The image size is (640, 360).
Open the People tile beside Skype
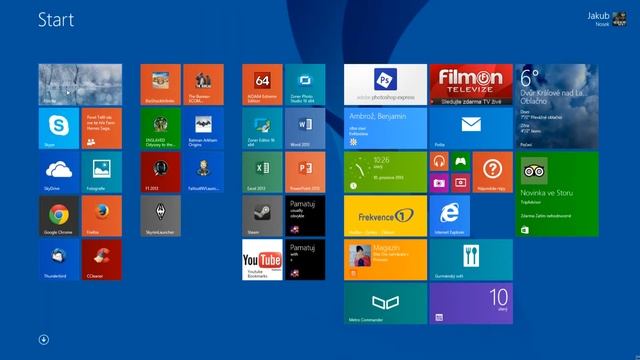(x=102, y=128)
